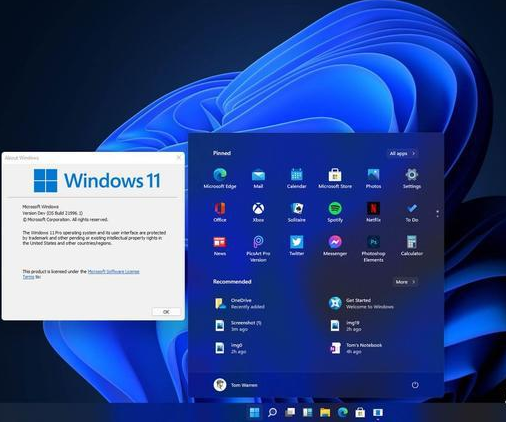Expand the All apps list
The height and width of the screenshot is (427, 506).
tap(402, 153)
